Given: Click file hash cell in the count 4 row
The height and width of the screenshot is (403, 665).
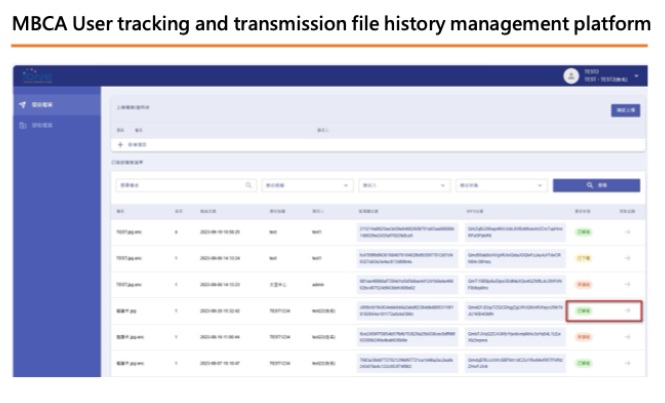Looking at the screenshot, I should pos(407,232).
